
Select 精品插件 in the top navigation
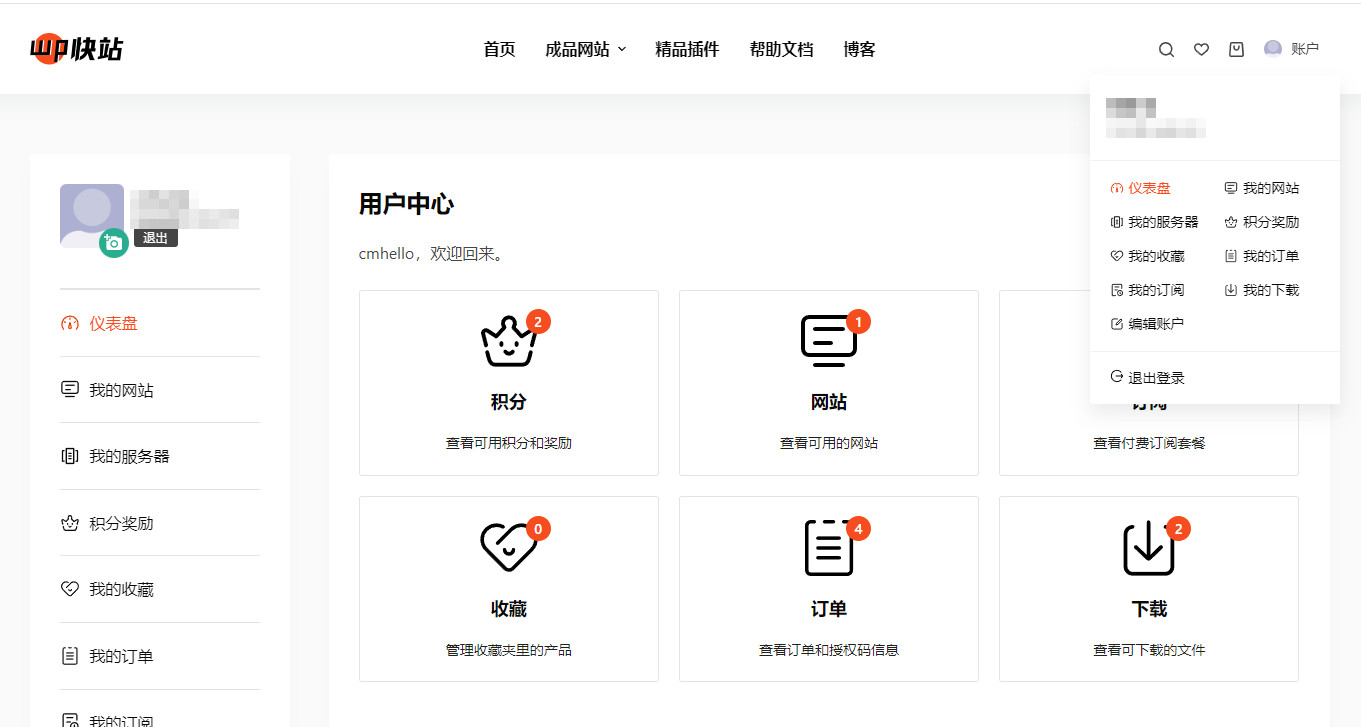coord(687,49)
